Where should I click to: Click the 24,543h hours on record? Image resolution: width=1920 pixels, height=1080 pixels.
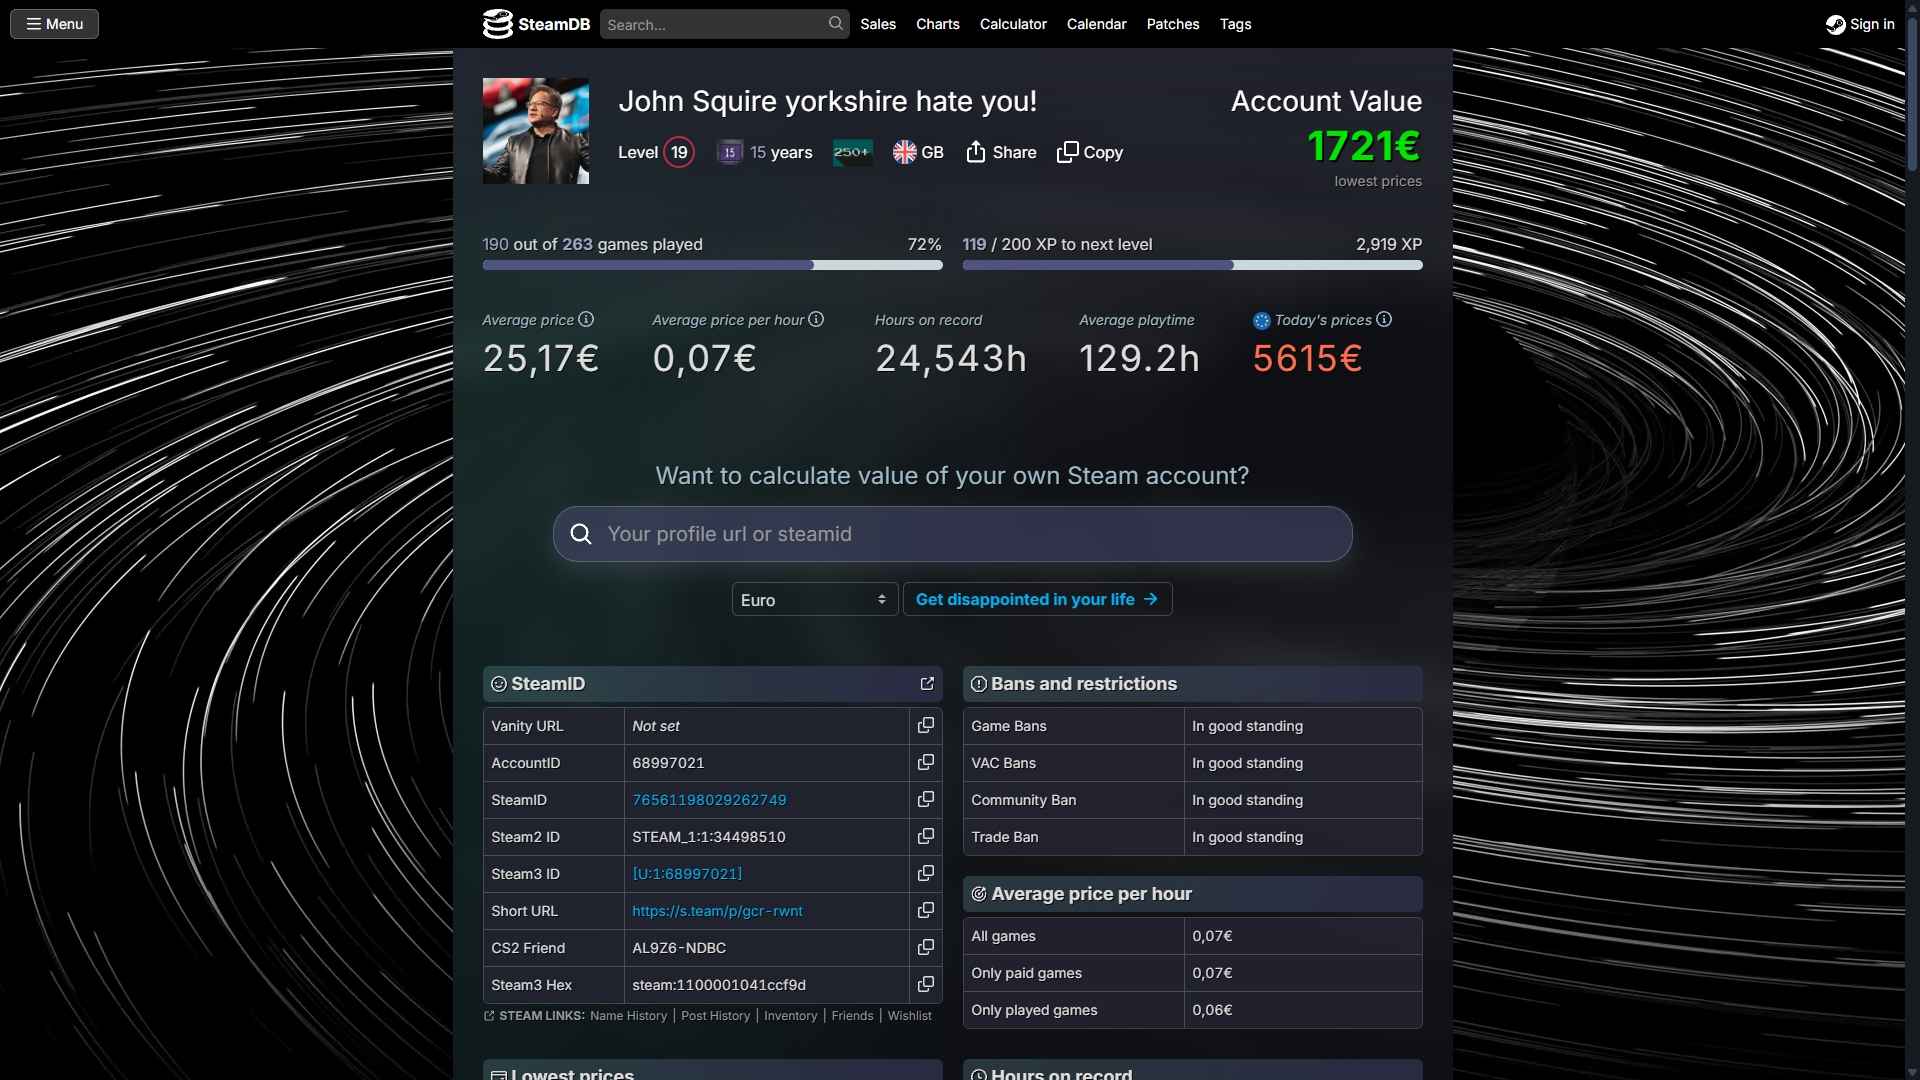[x=950, y=358]
